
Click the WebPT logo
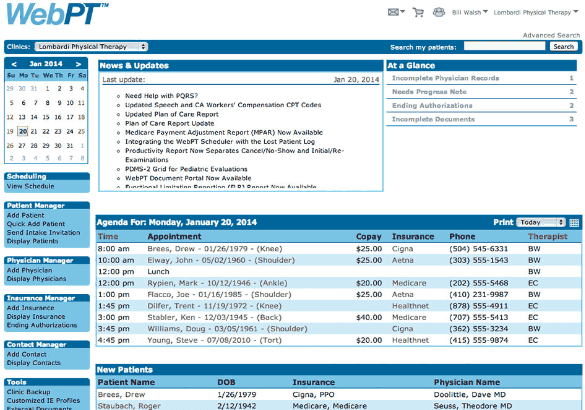coord(57,14)
